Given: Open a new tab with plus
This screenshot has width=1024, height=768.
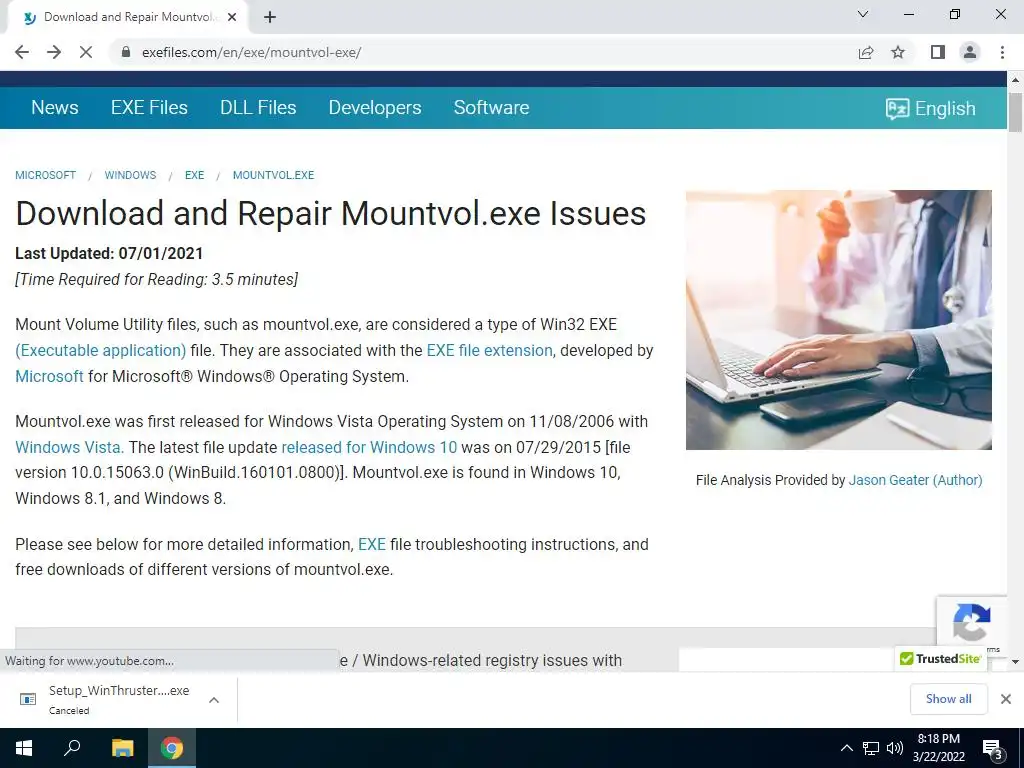Looking at the screenshot, I should coord(270,18).
